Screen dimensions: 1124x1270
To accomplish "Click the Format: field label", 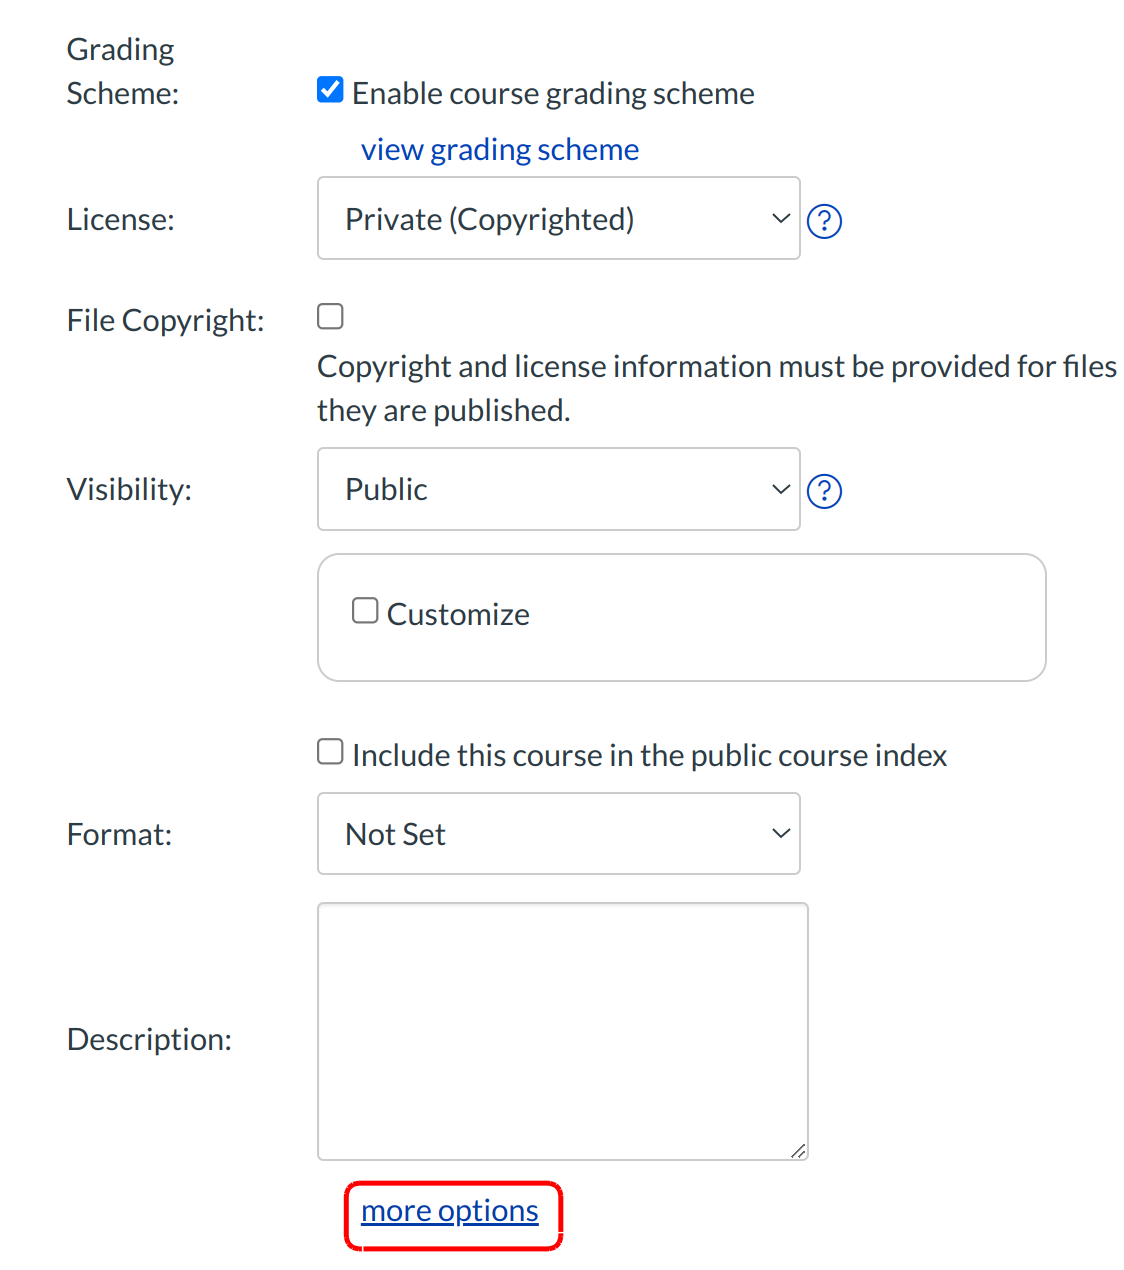I will point(119,835).
